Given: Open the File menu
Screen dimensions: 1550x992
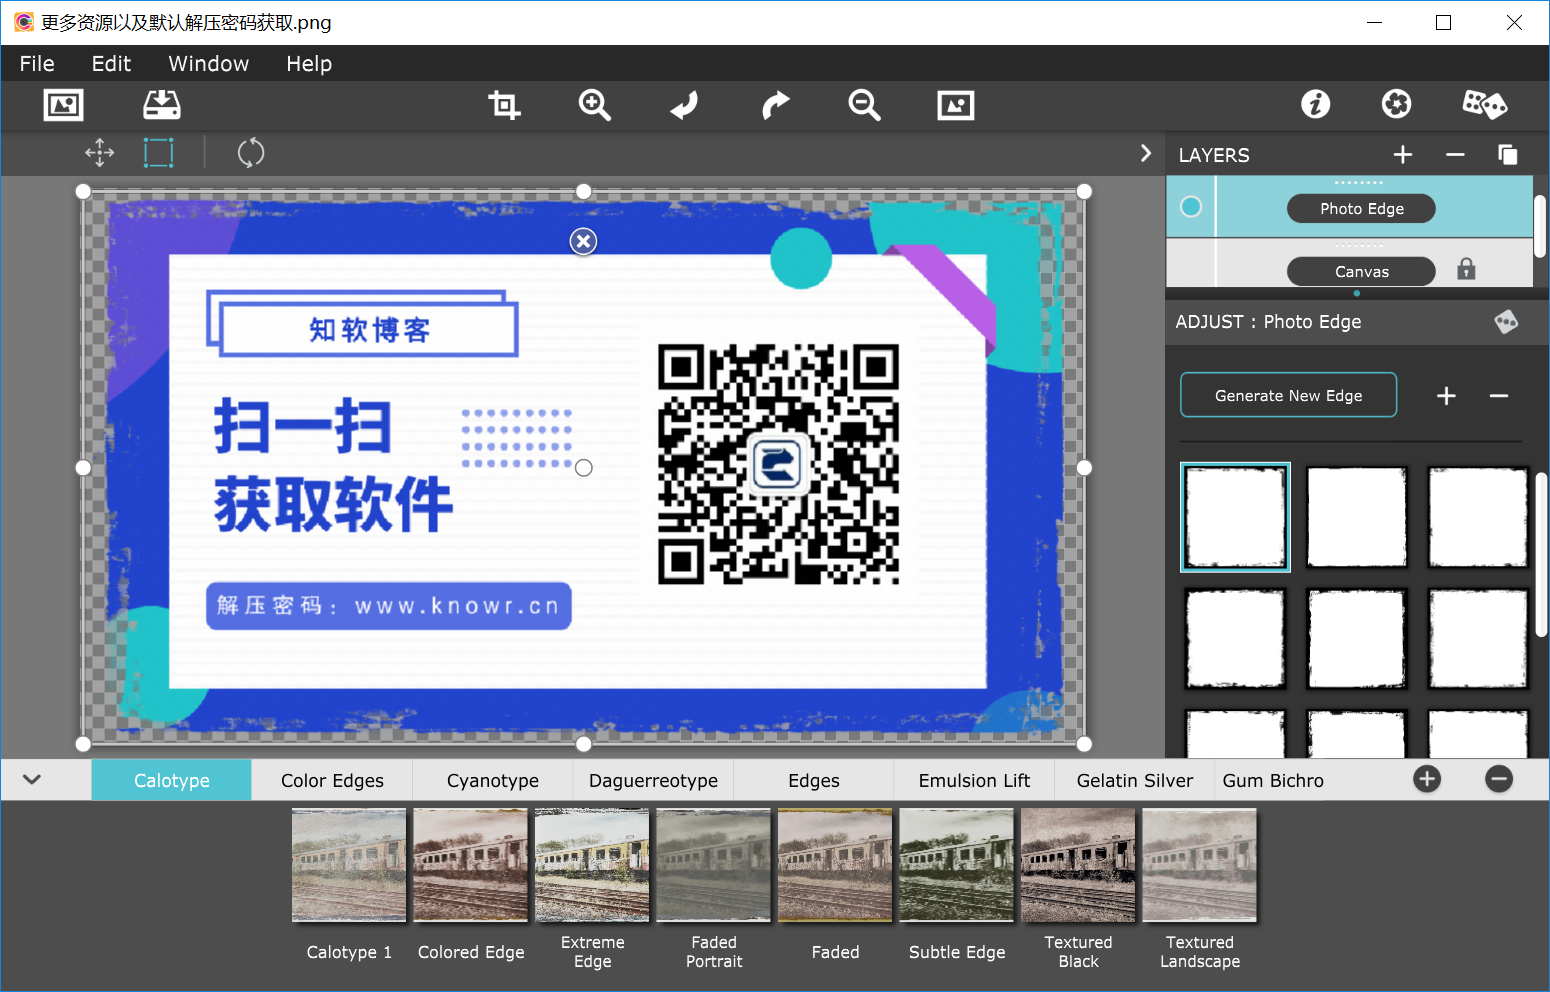Looking at the screenshot, I should click(37, 63).
